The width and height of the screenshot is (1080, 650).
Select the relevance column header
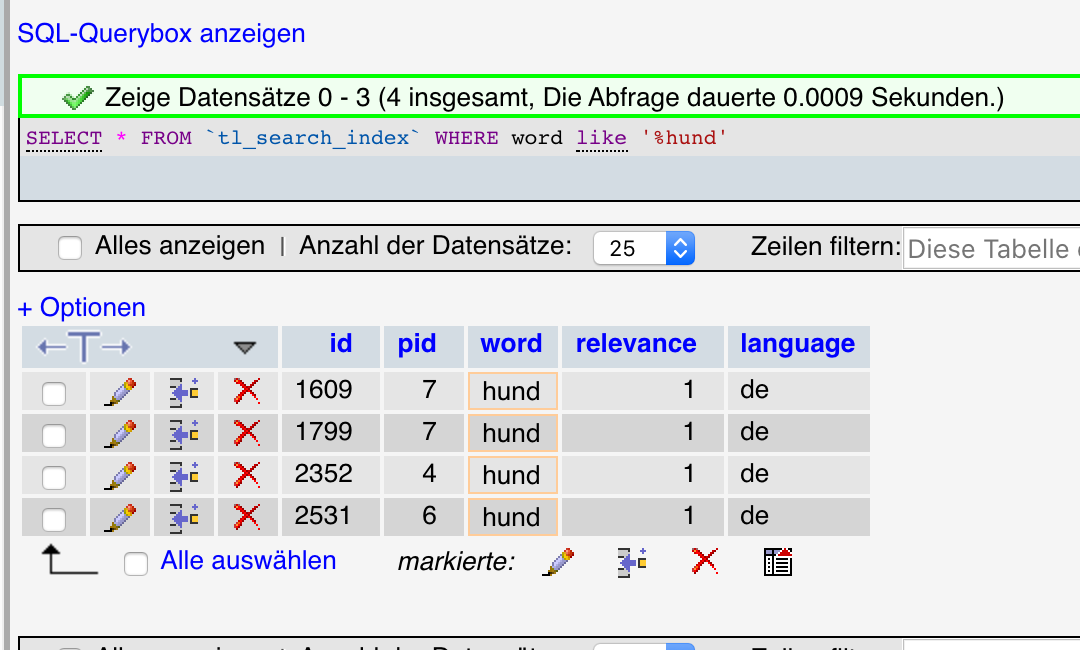pyautogui.click(x=635, y=344)
